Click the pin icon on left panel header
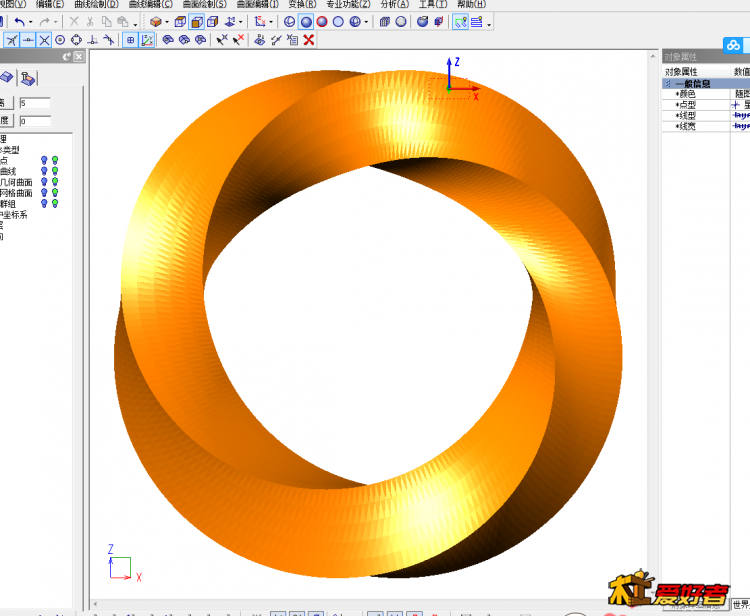This screenshot has width=750, height=616. coord(67,57)
